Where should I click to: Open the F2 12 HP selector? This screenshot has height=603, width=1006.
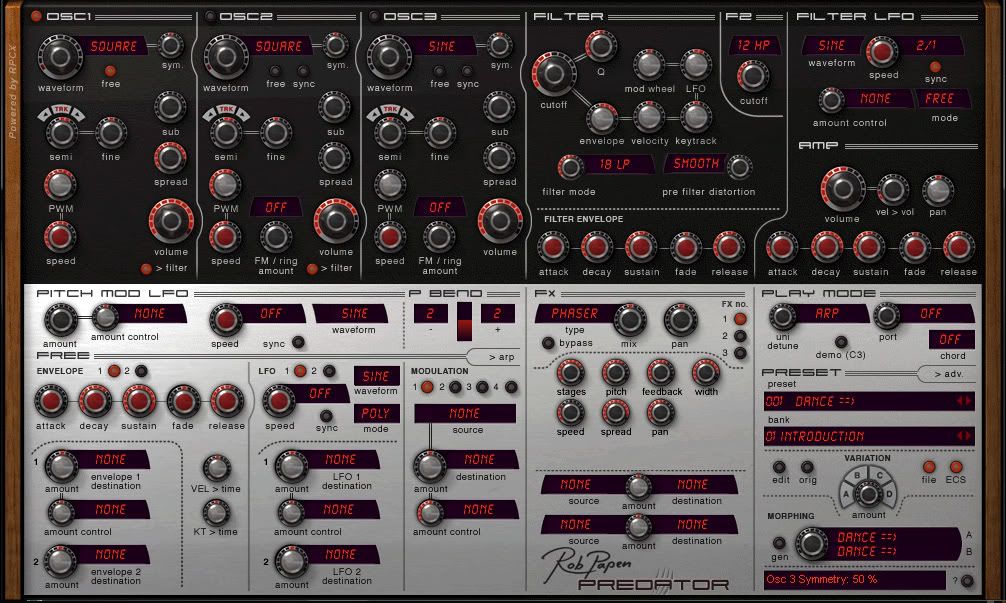coord(754,45)
